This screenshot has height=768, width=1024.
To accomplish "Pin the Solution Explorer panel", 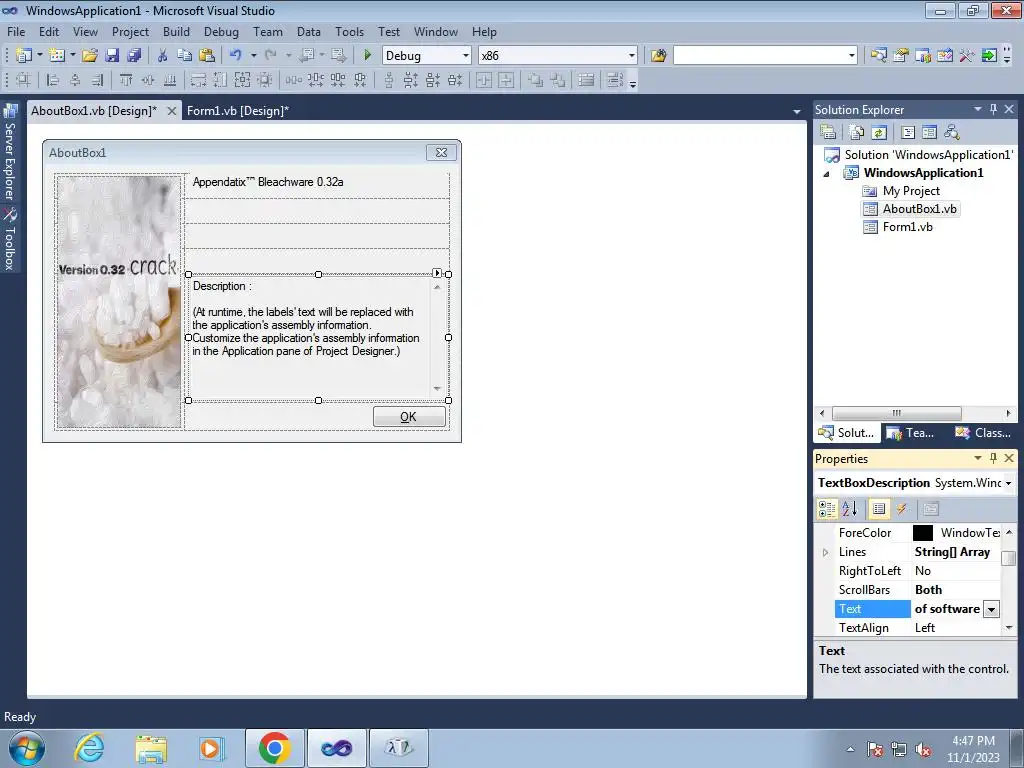I will pos(993,109).
